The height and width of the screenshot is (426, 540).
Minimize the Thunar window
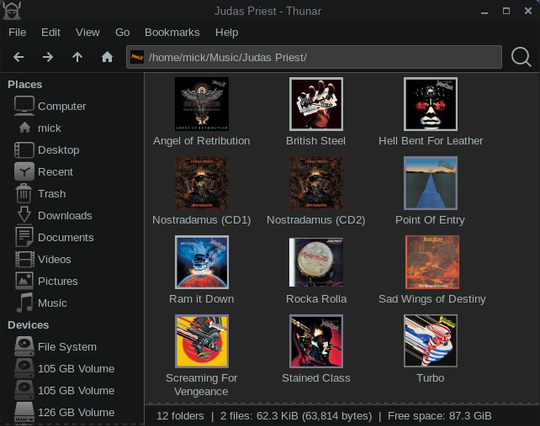(485, 12)
